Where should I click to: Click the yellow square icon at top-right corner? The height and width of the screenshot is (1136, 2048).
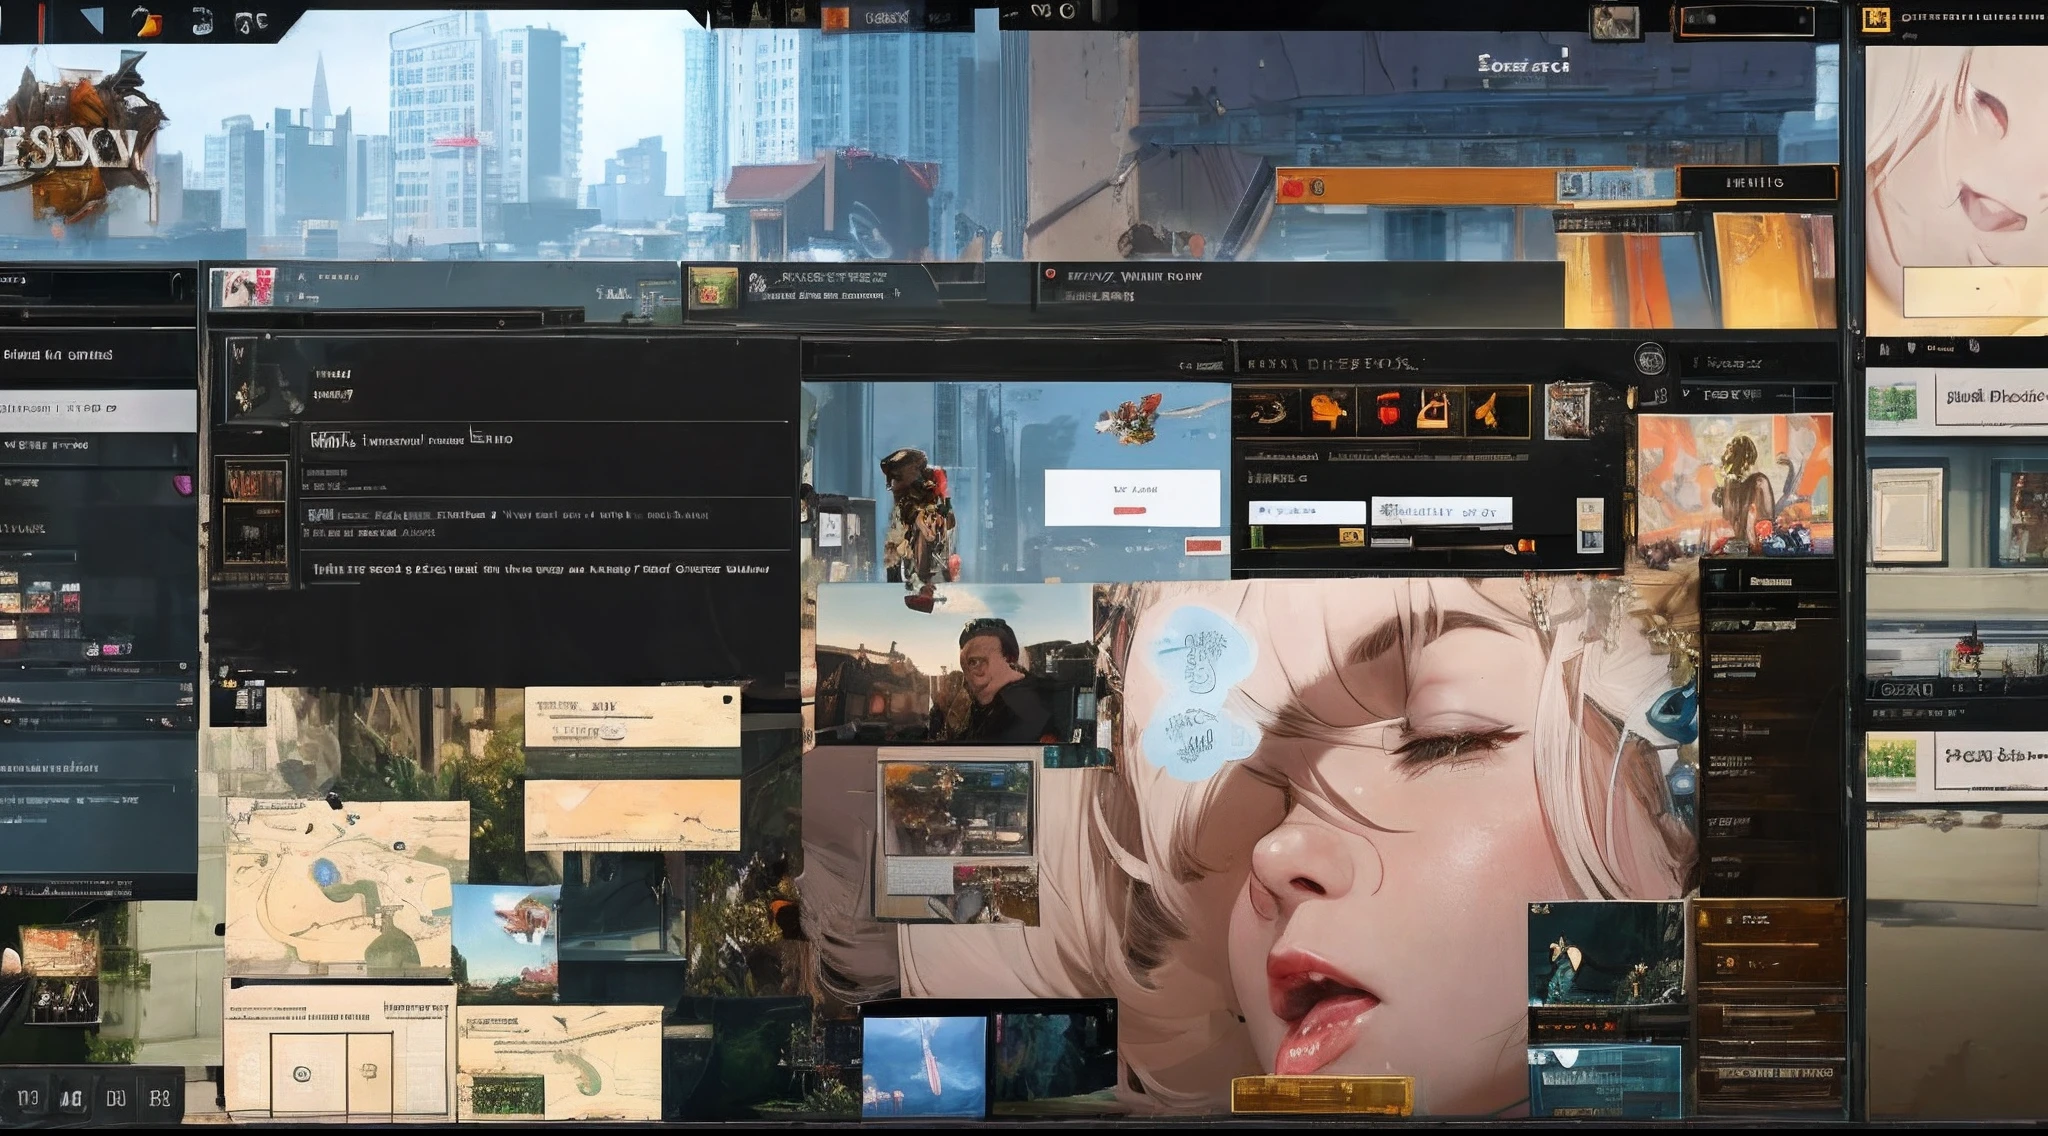click(x=1875, y=18)
